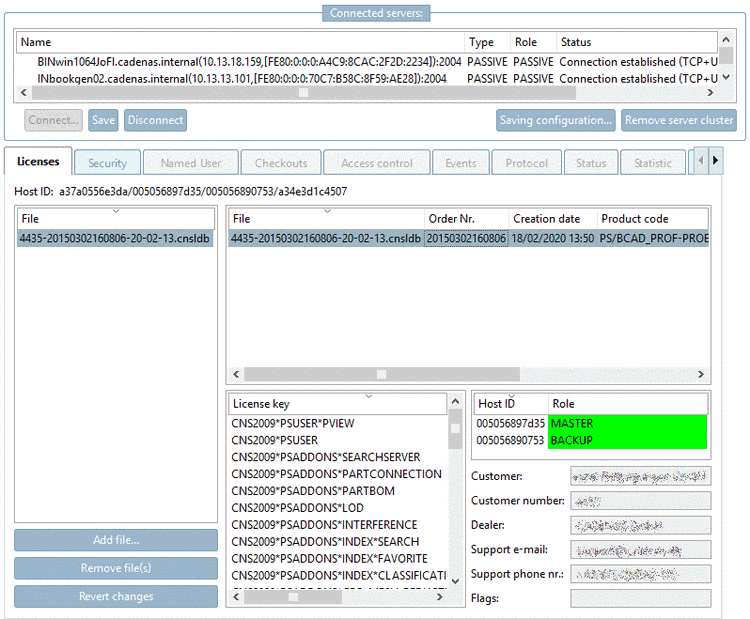750x619 pixels.
Task: Sort servers by Status column
Action: coord(637,42)
